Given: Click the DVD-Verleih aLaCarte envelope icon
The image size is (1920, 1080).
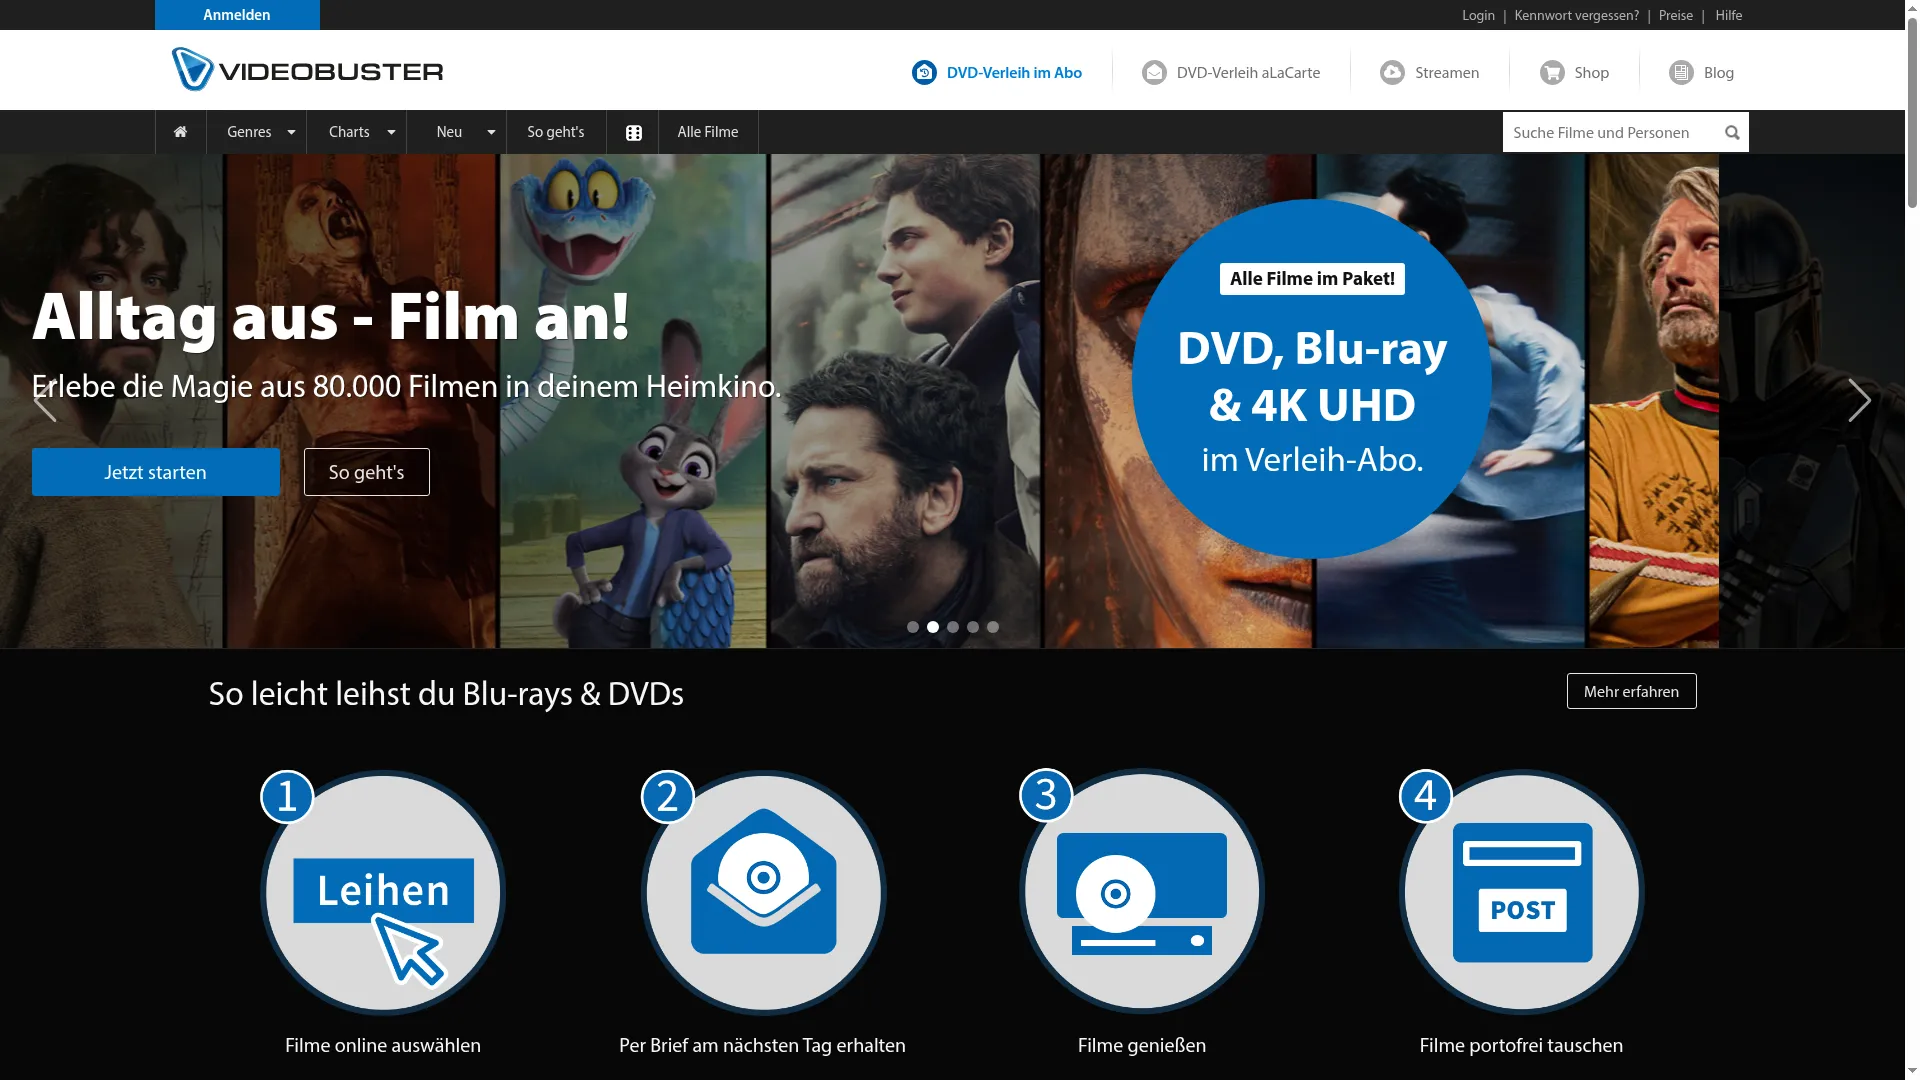Looking at the screenshot, I should (x=1154, y=72).
